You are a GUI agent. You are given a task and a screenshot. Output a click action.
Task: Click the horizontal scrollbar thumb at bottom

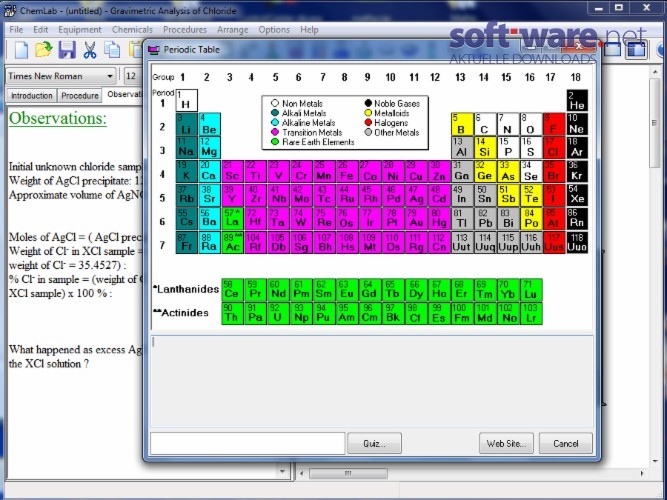coord(348,473)
